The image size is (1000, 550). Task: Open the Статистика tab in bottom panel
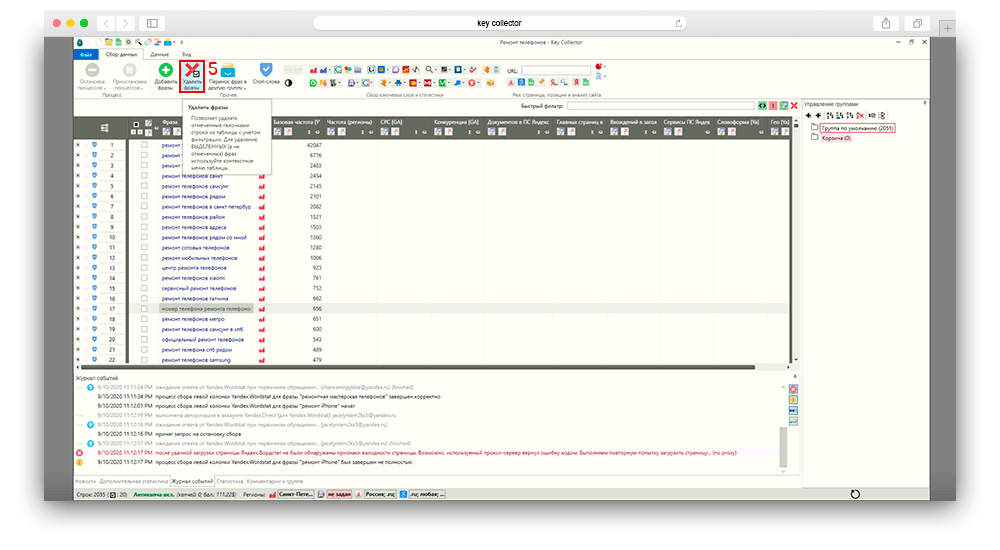(230, 481)
